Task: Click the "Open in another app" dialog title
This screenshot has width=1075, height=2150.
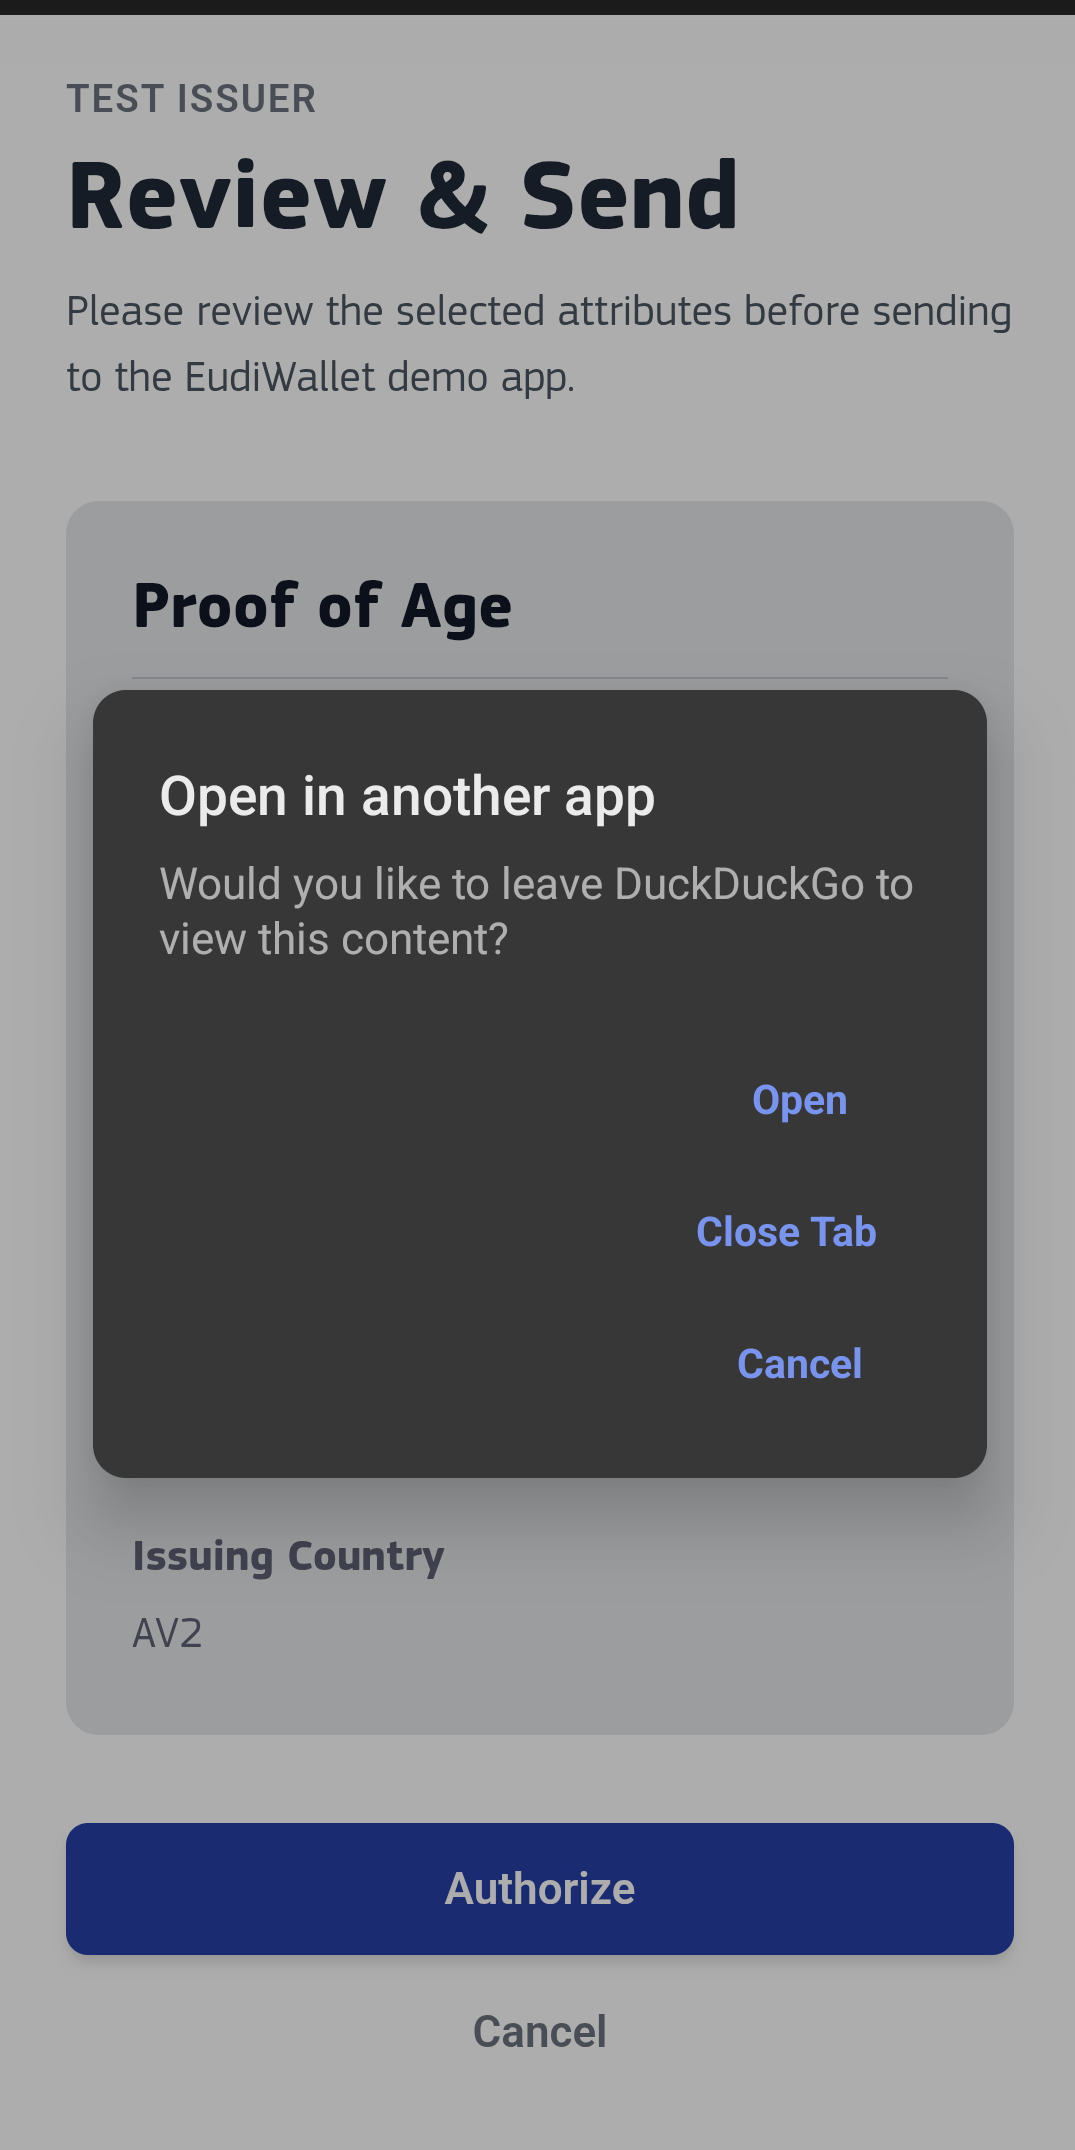Action: (407, 797)
